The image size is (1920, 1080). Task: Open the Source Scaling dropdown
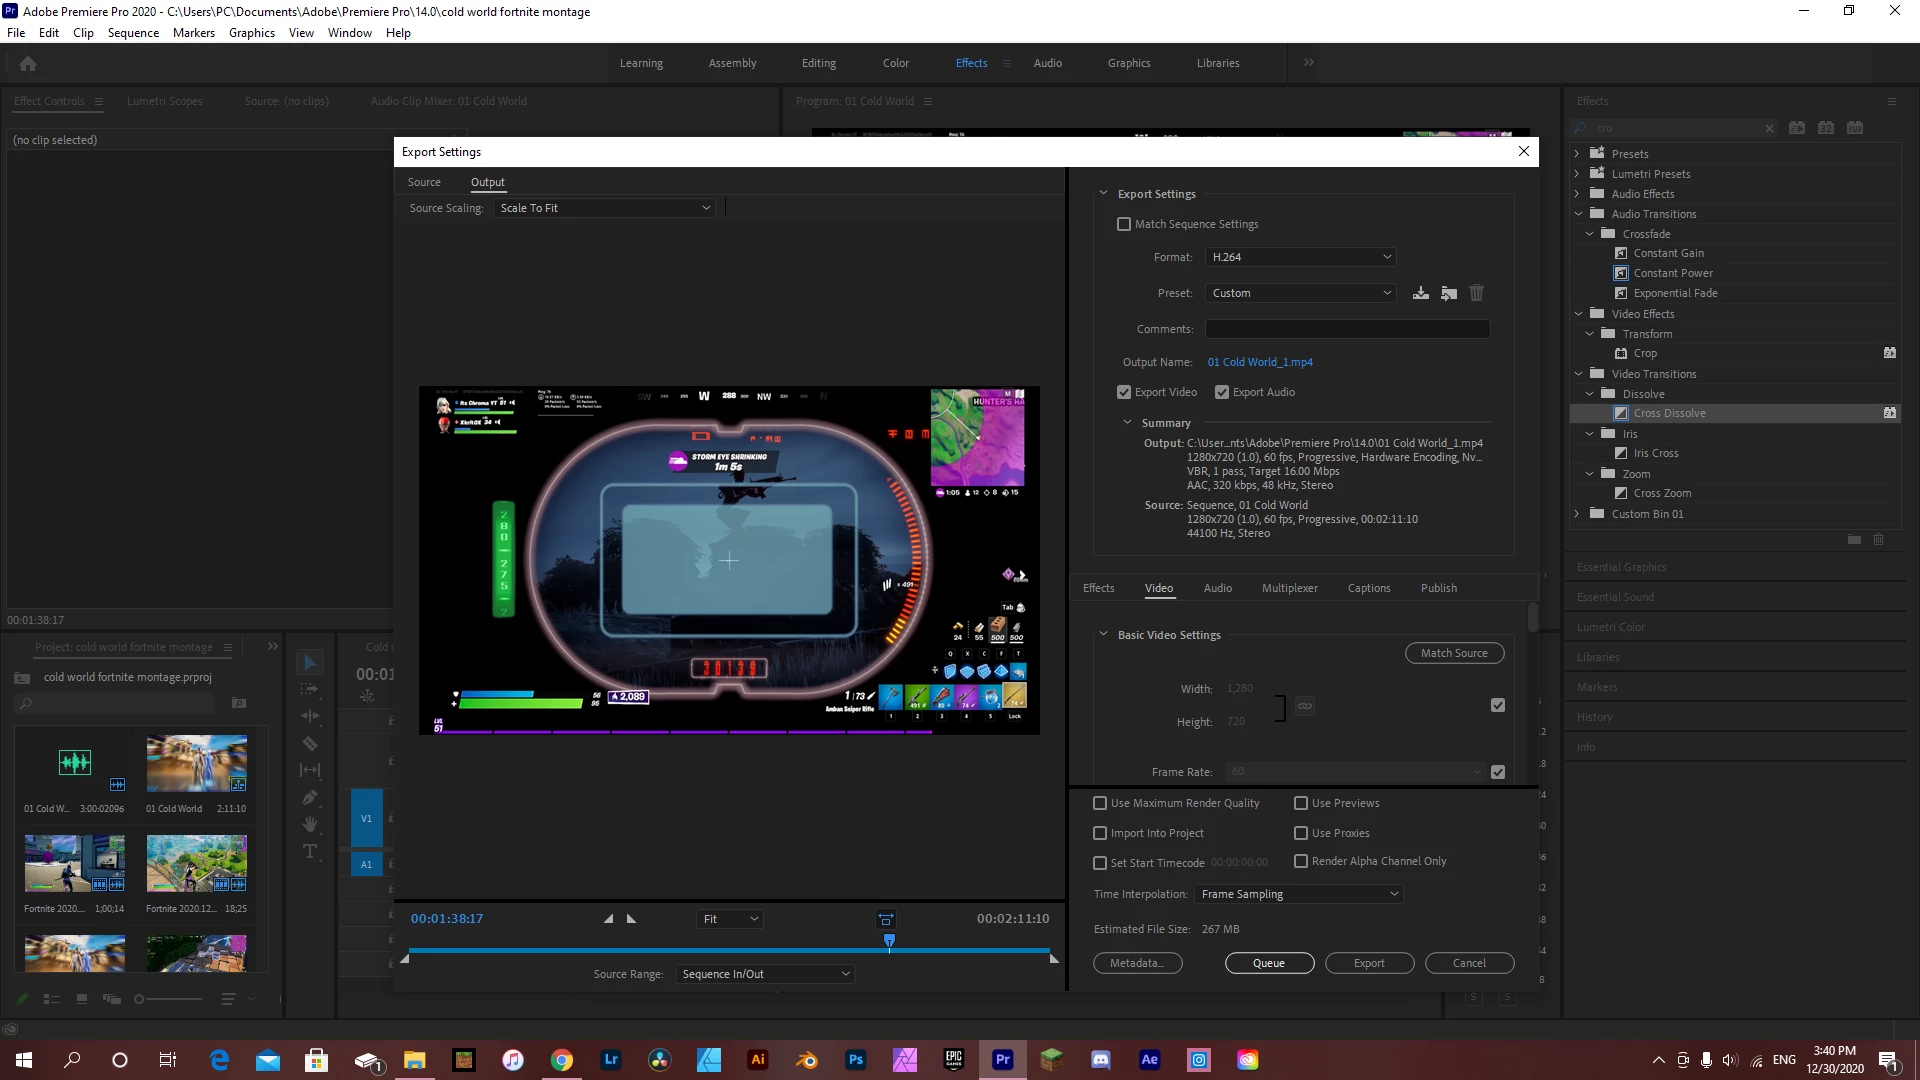tap(604, 208)
